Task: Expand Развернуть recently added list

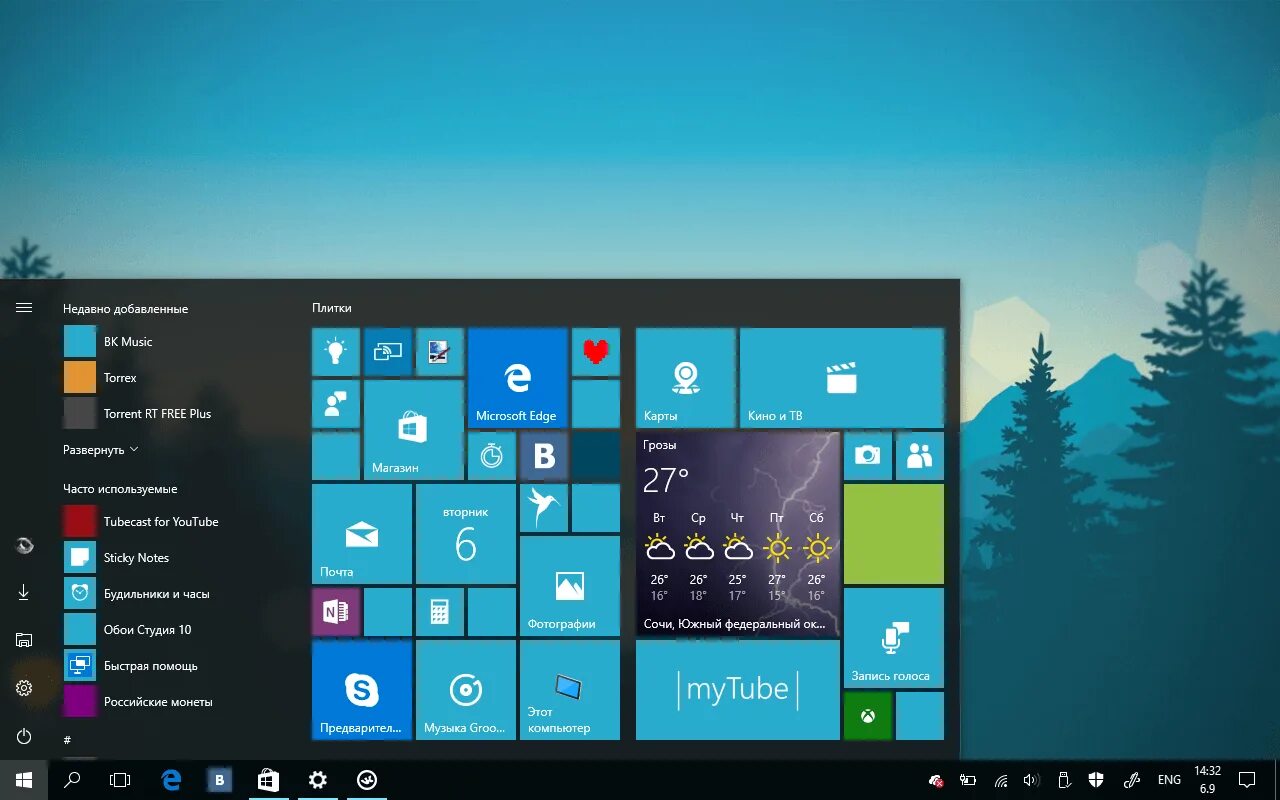Action: click(x=101, y=450)
